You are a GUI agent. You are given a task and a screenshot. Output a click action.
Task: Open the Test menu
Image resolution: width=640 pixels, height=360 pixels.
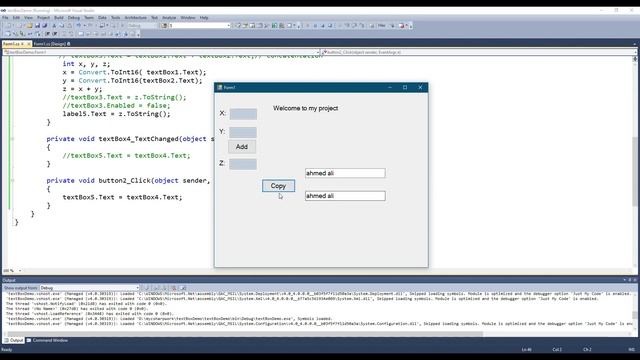tap(154, 18)
